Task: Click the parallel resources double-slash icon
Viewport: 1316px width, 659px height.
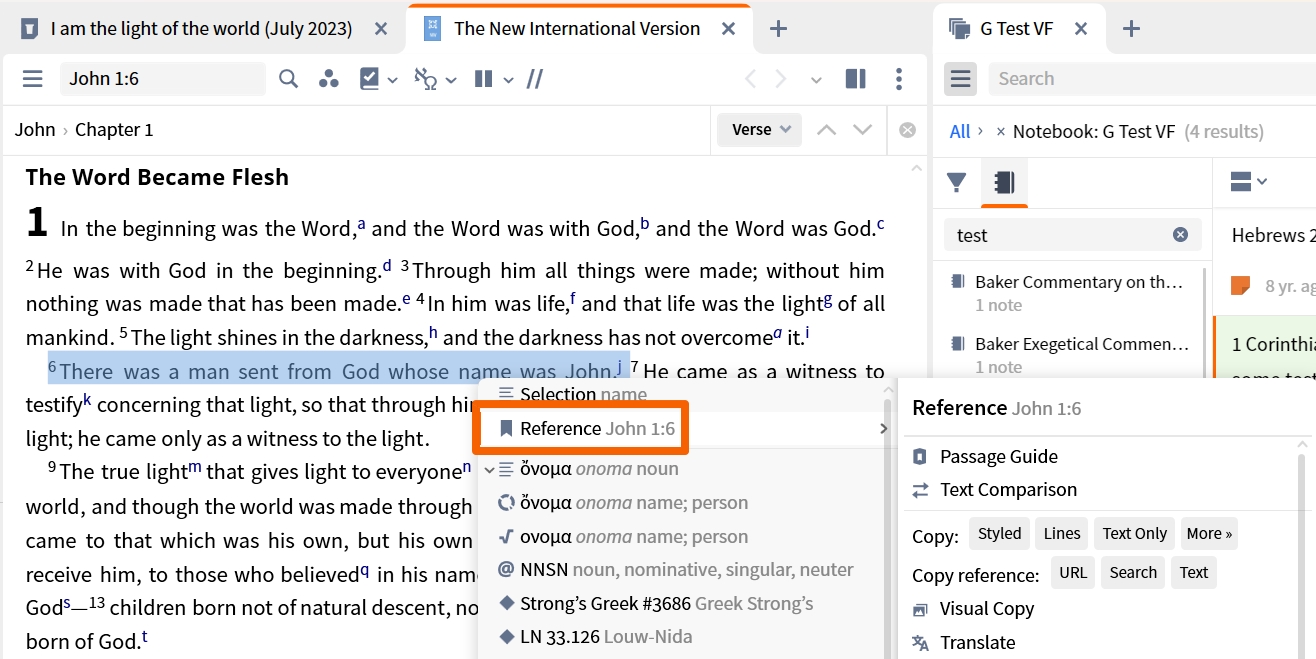Action: pos(535,79)
